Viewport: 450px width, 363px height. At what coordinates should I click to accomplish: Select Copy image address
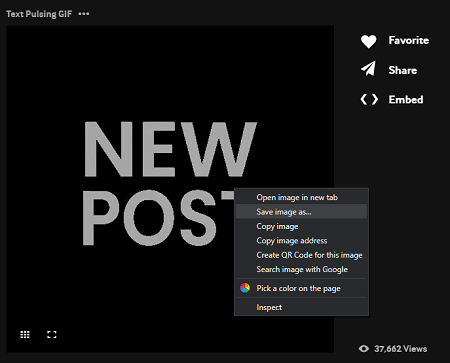tap(302, 240)
